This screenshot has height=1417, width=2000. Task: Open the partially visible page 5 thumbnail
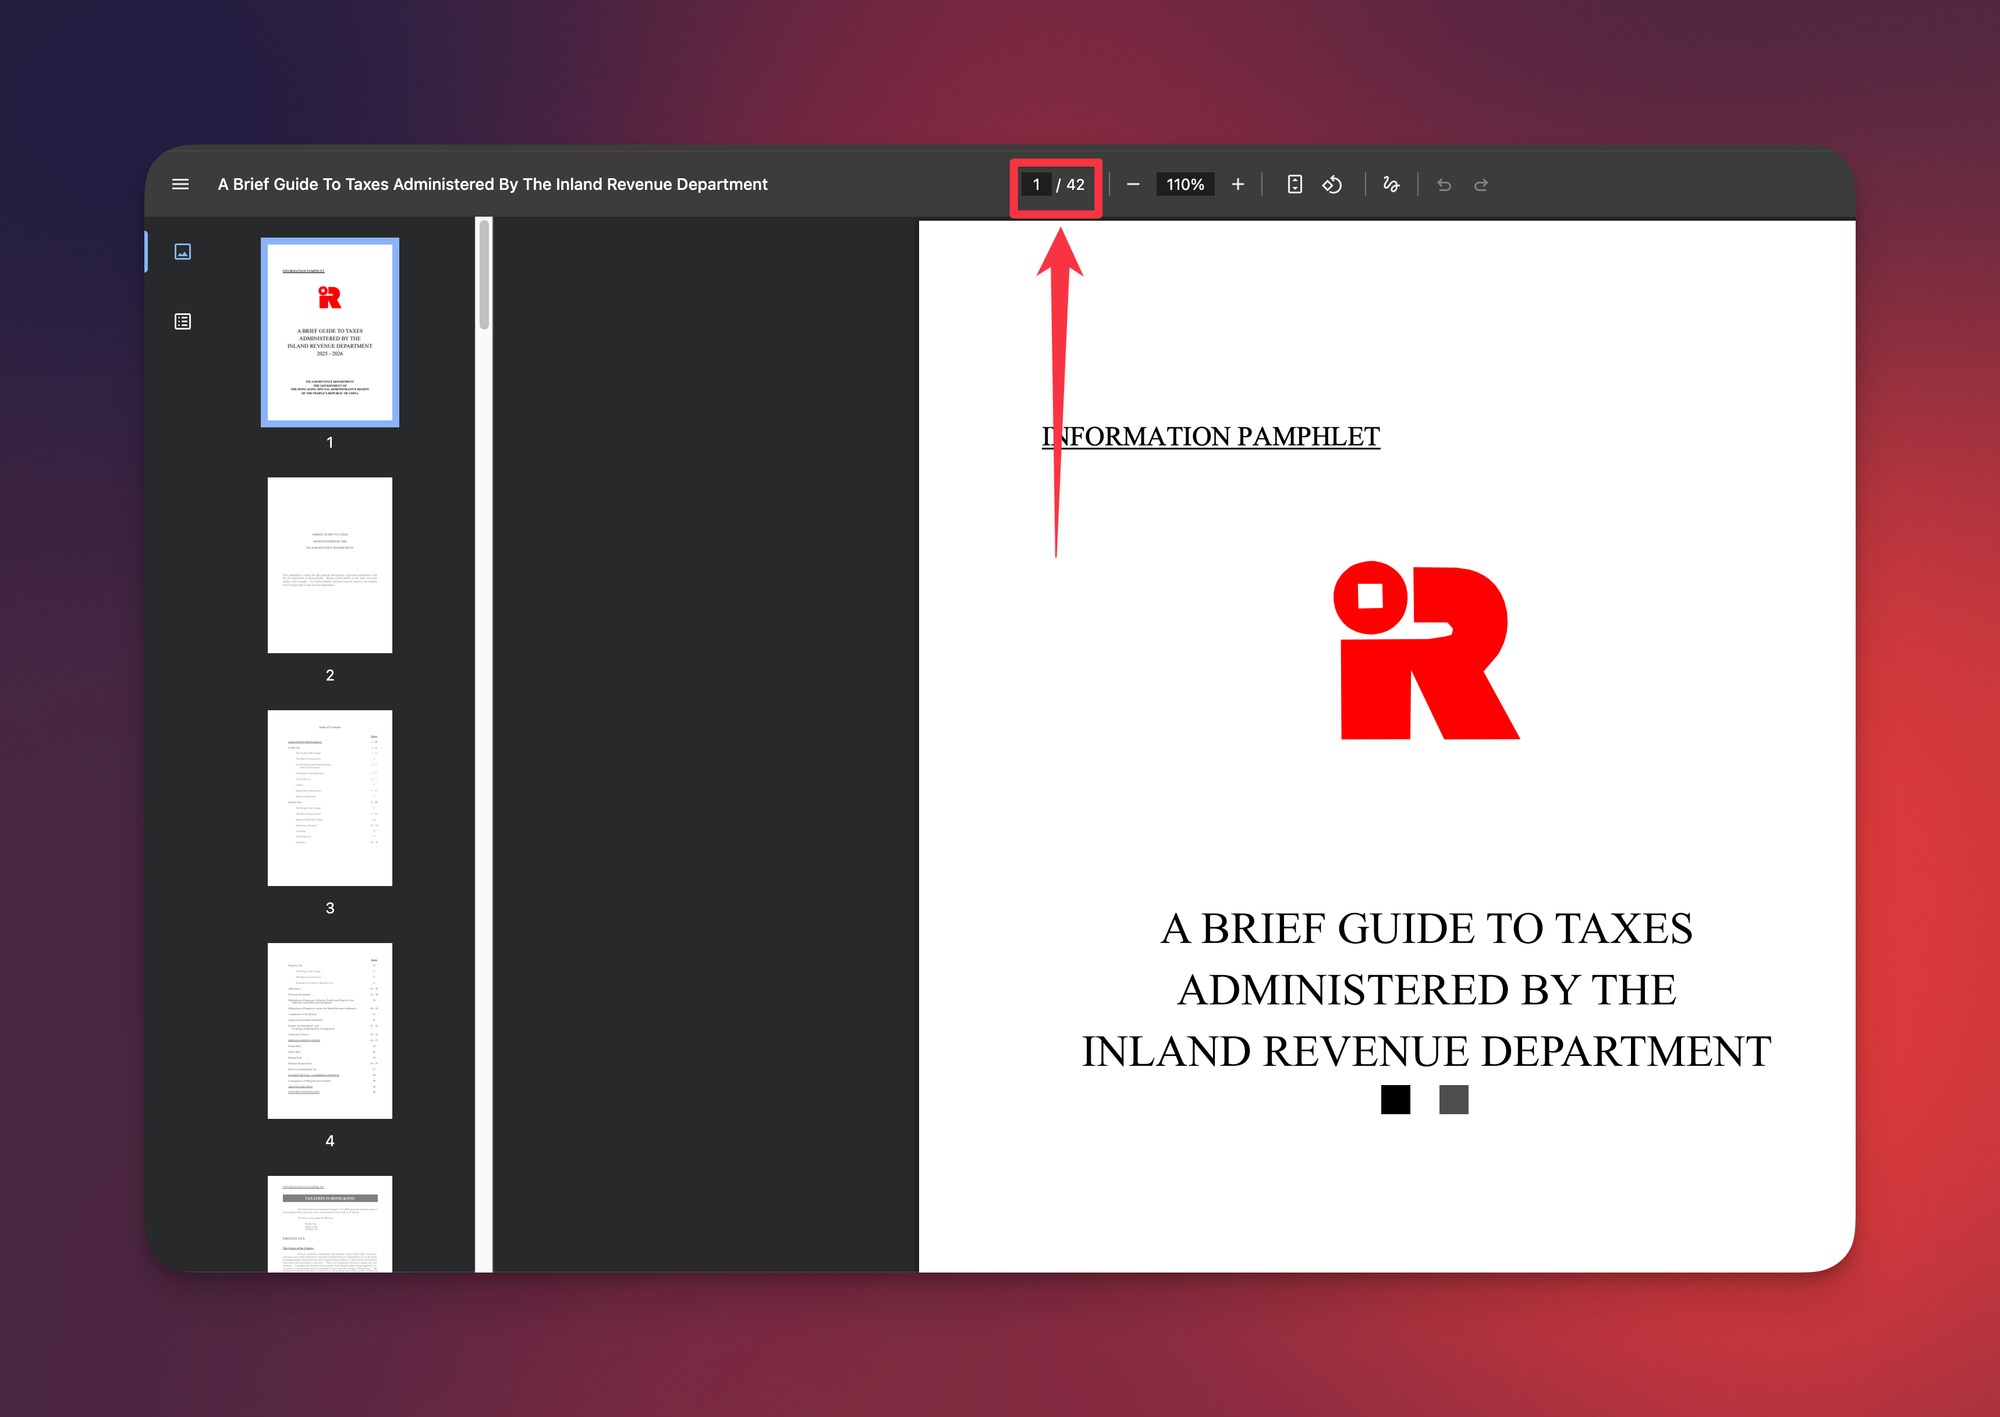click(x=330, y=1224)
